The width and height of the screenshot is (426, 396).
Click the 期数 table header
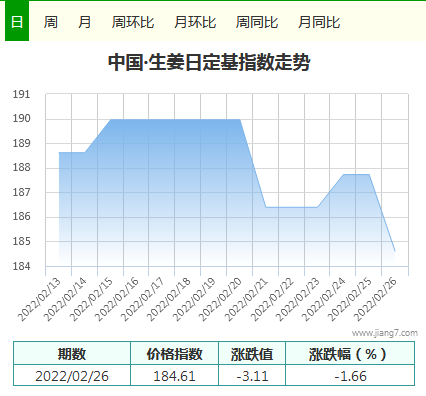tap(72, 354)
